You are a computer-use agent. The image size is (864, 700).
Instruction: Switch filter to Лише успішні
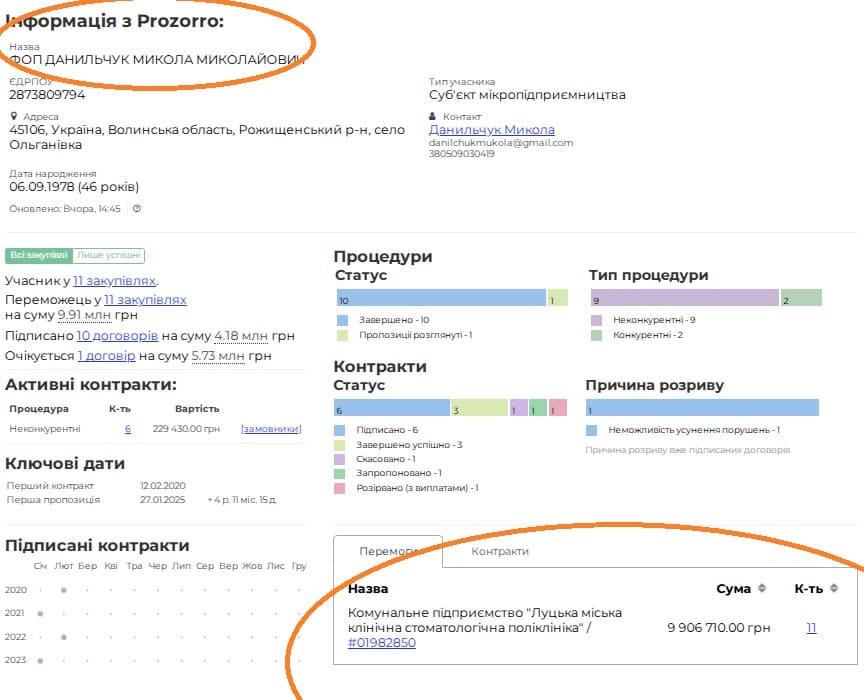[x=110, y=255]
